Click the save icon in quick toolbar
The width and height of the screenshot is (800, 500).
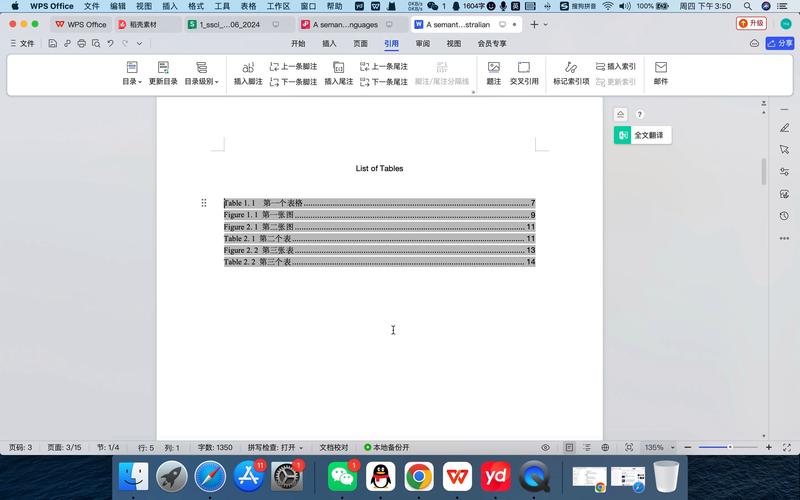tap(53, 43)
